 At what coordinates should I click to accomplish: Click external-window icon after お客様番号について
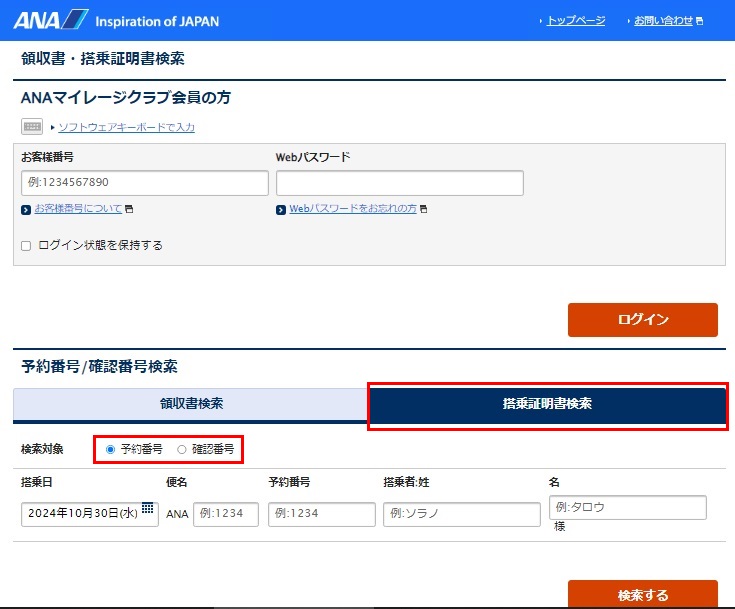coord(129,209)
